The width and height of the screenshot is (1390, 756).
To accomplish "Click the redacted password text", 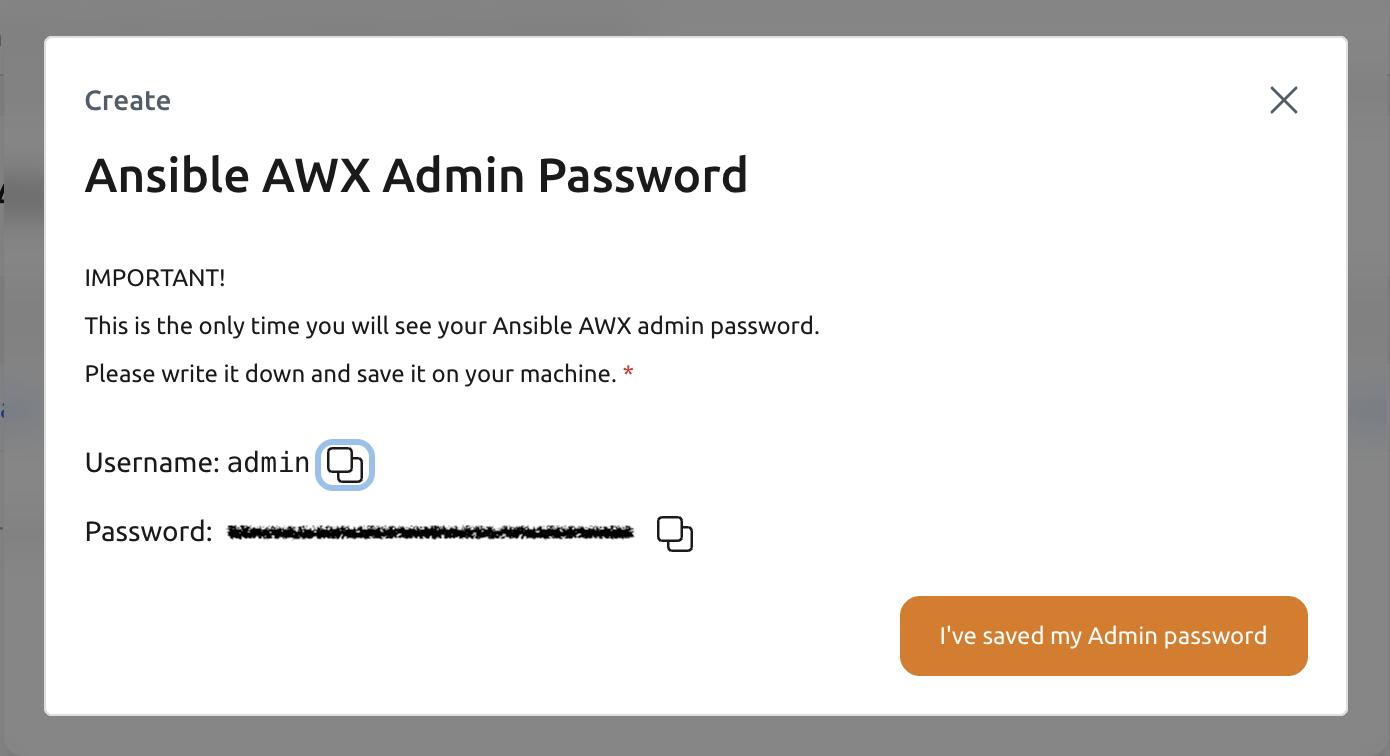I will pyautogui.click(x=430, y=531).
